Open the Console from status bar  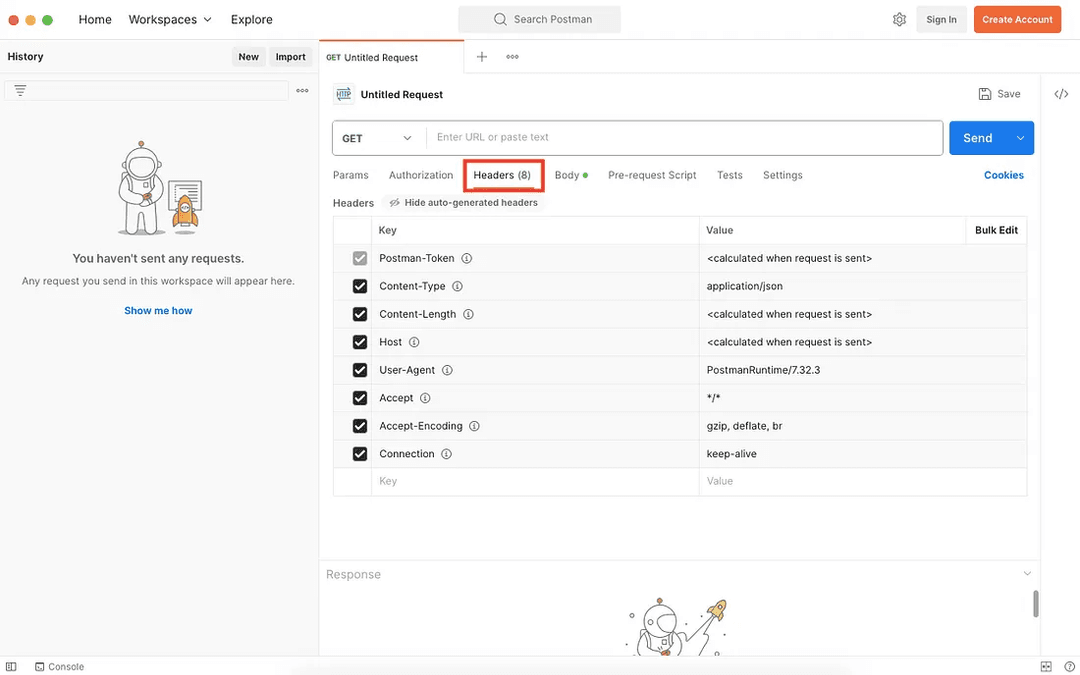pyautogui.click(x=60, y=667)
